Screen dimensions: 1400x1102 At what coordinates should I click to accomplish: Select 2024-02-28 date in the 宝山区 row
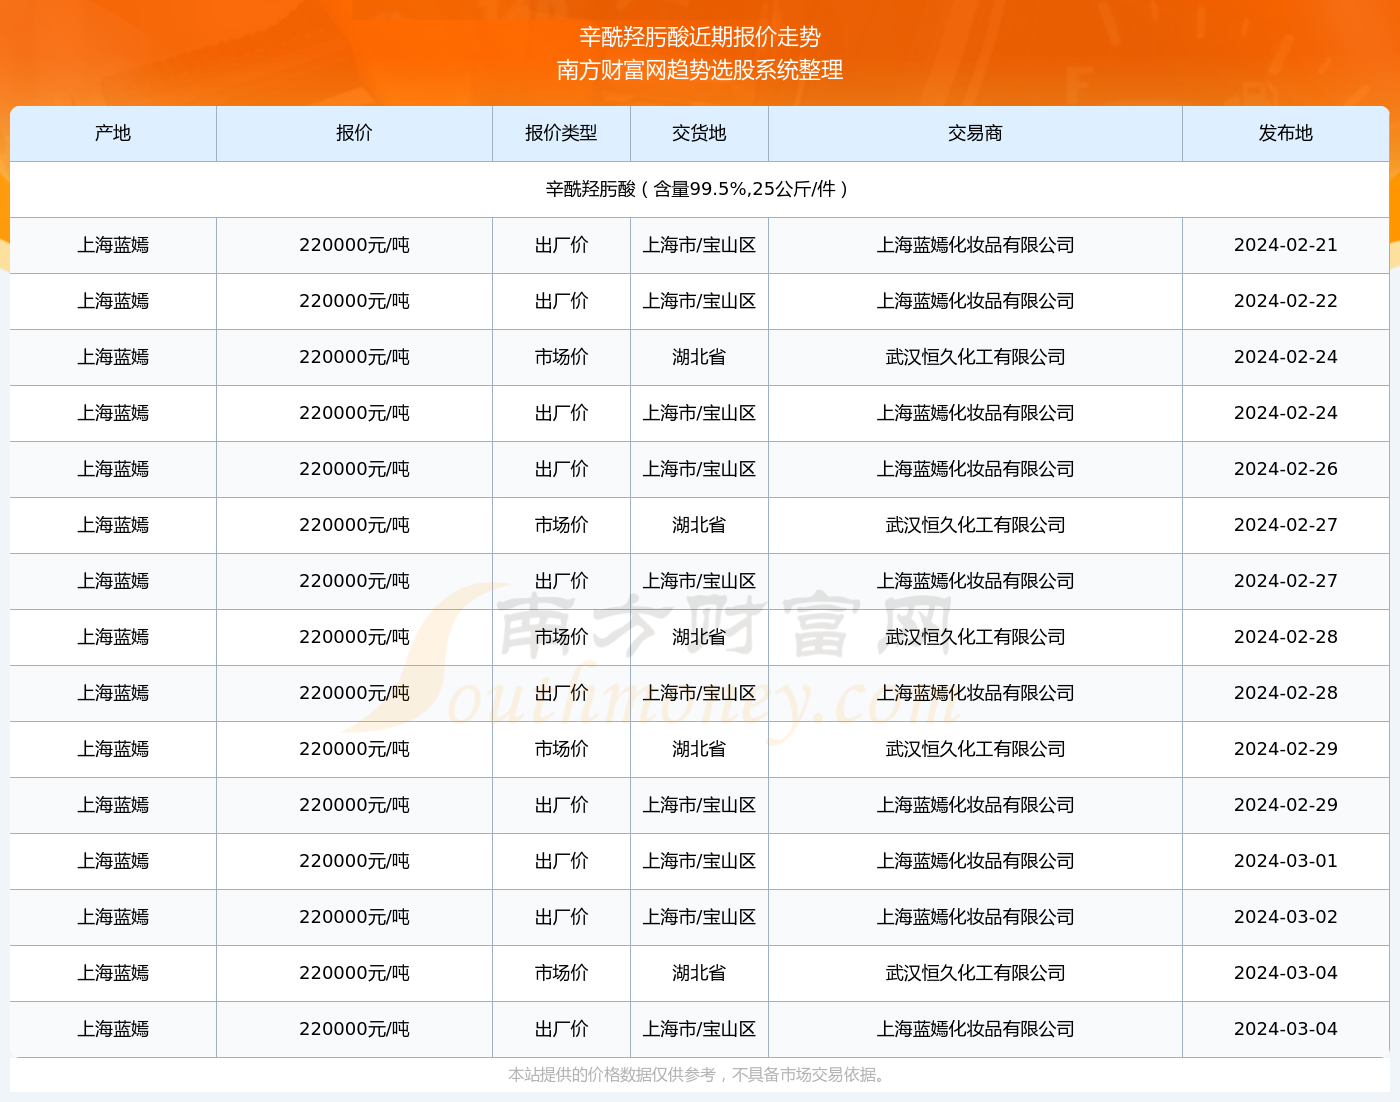(1285, 693)
